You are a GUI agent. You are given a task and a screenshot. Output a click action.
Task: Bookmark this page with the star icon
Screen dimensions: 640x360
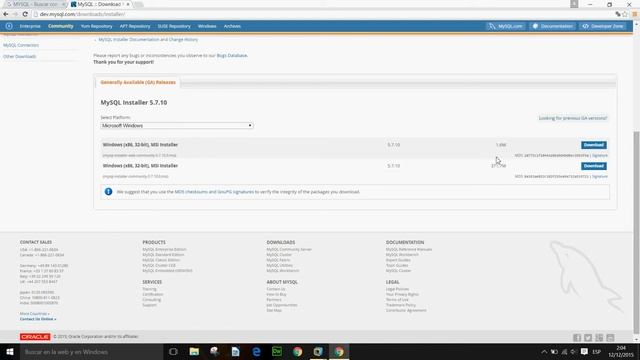(624, 14)
